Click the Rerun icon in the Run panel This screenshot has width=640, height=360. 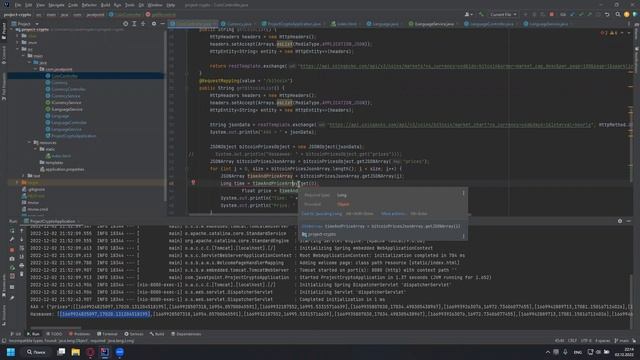12,231
